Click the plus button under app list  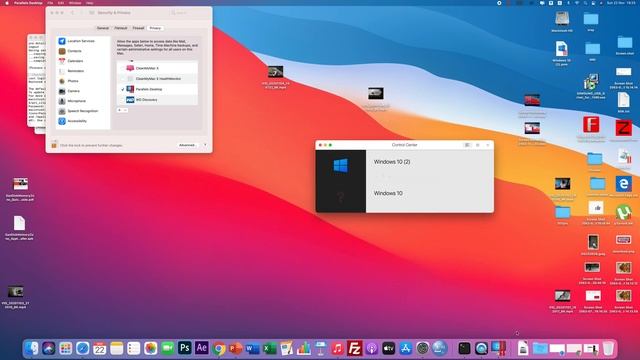point(120,110)
